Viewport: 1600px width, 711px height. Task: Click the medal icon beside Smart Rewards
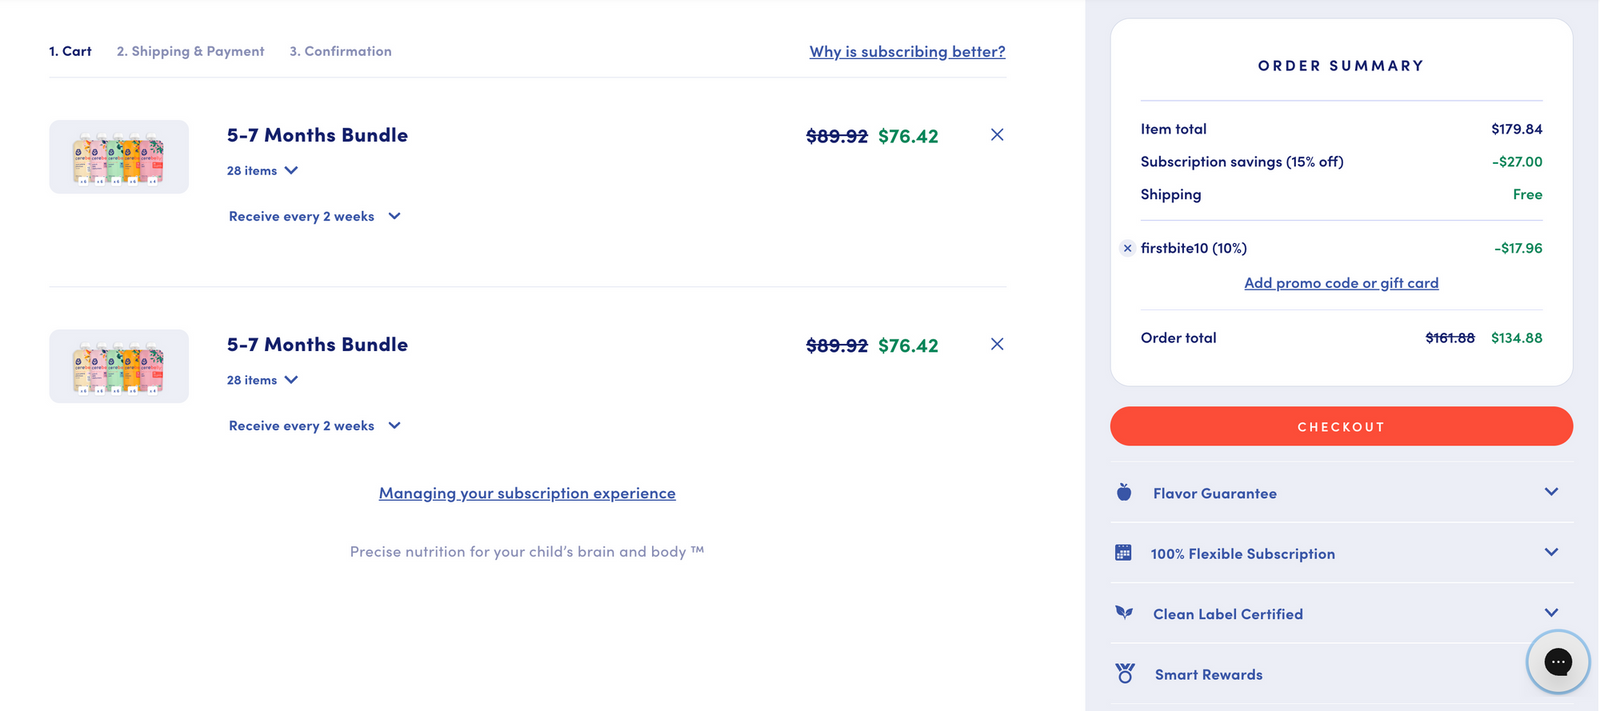(1124, 672)
